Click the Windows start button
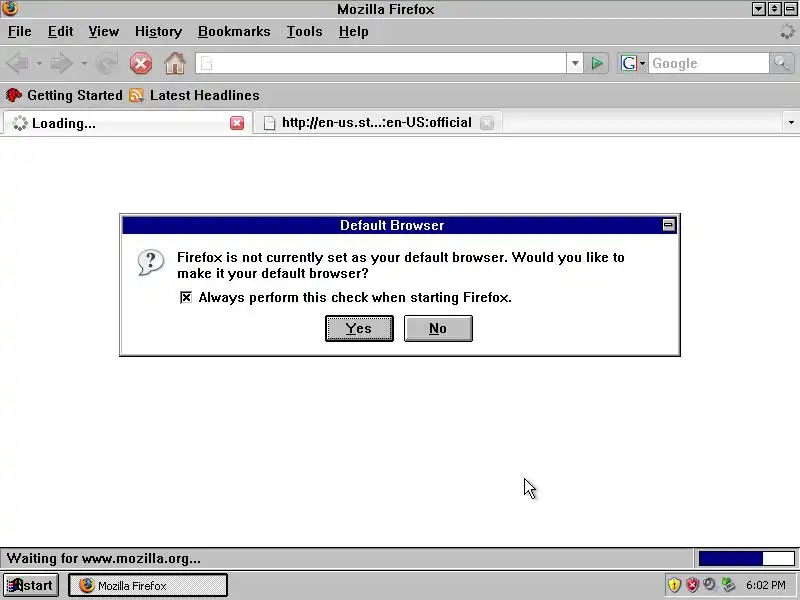Viewport: 800px width, 600px height. pos(31,585)
